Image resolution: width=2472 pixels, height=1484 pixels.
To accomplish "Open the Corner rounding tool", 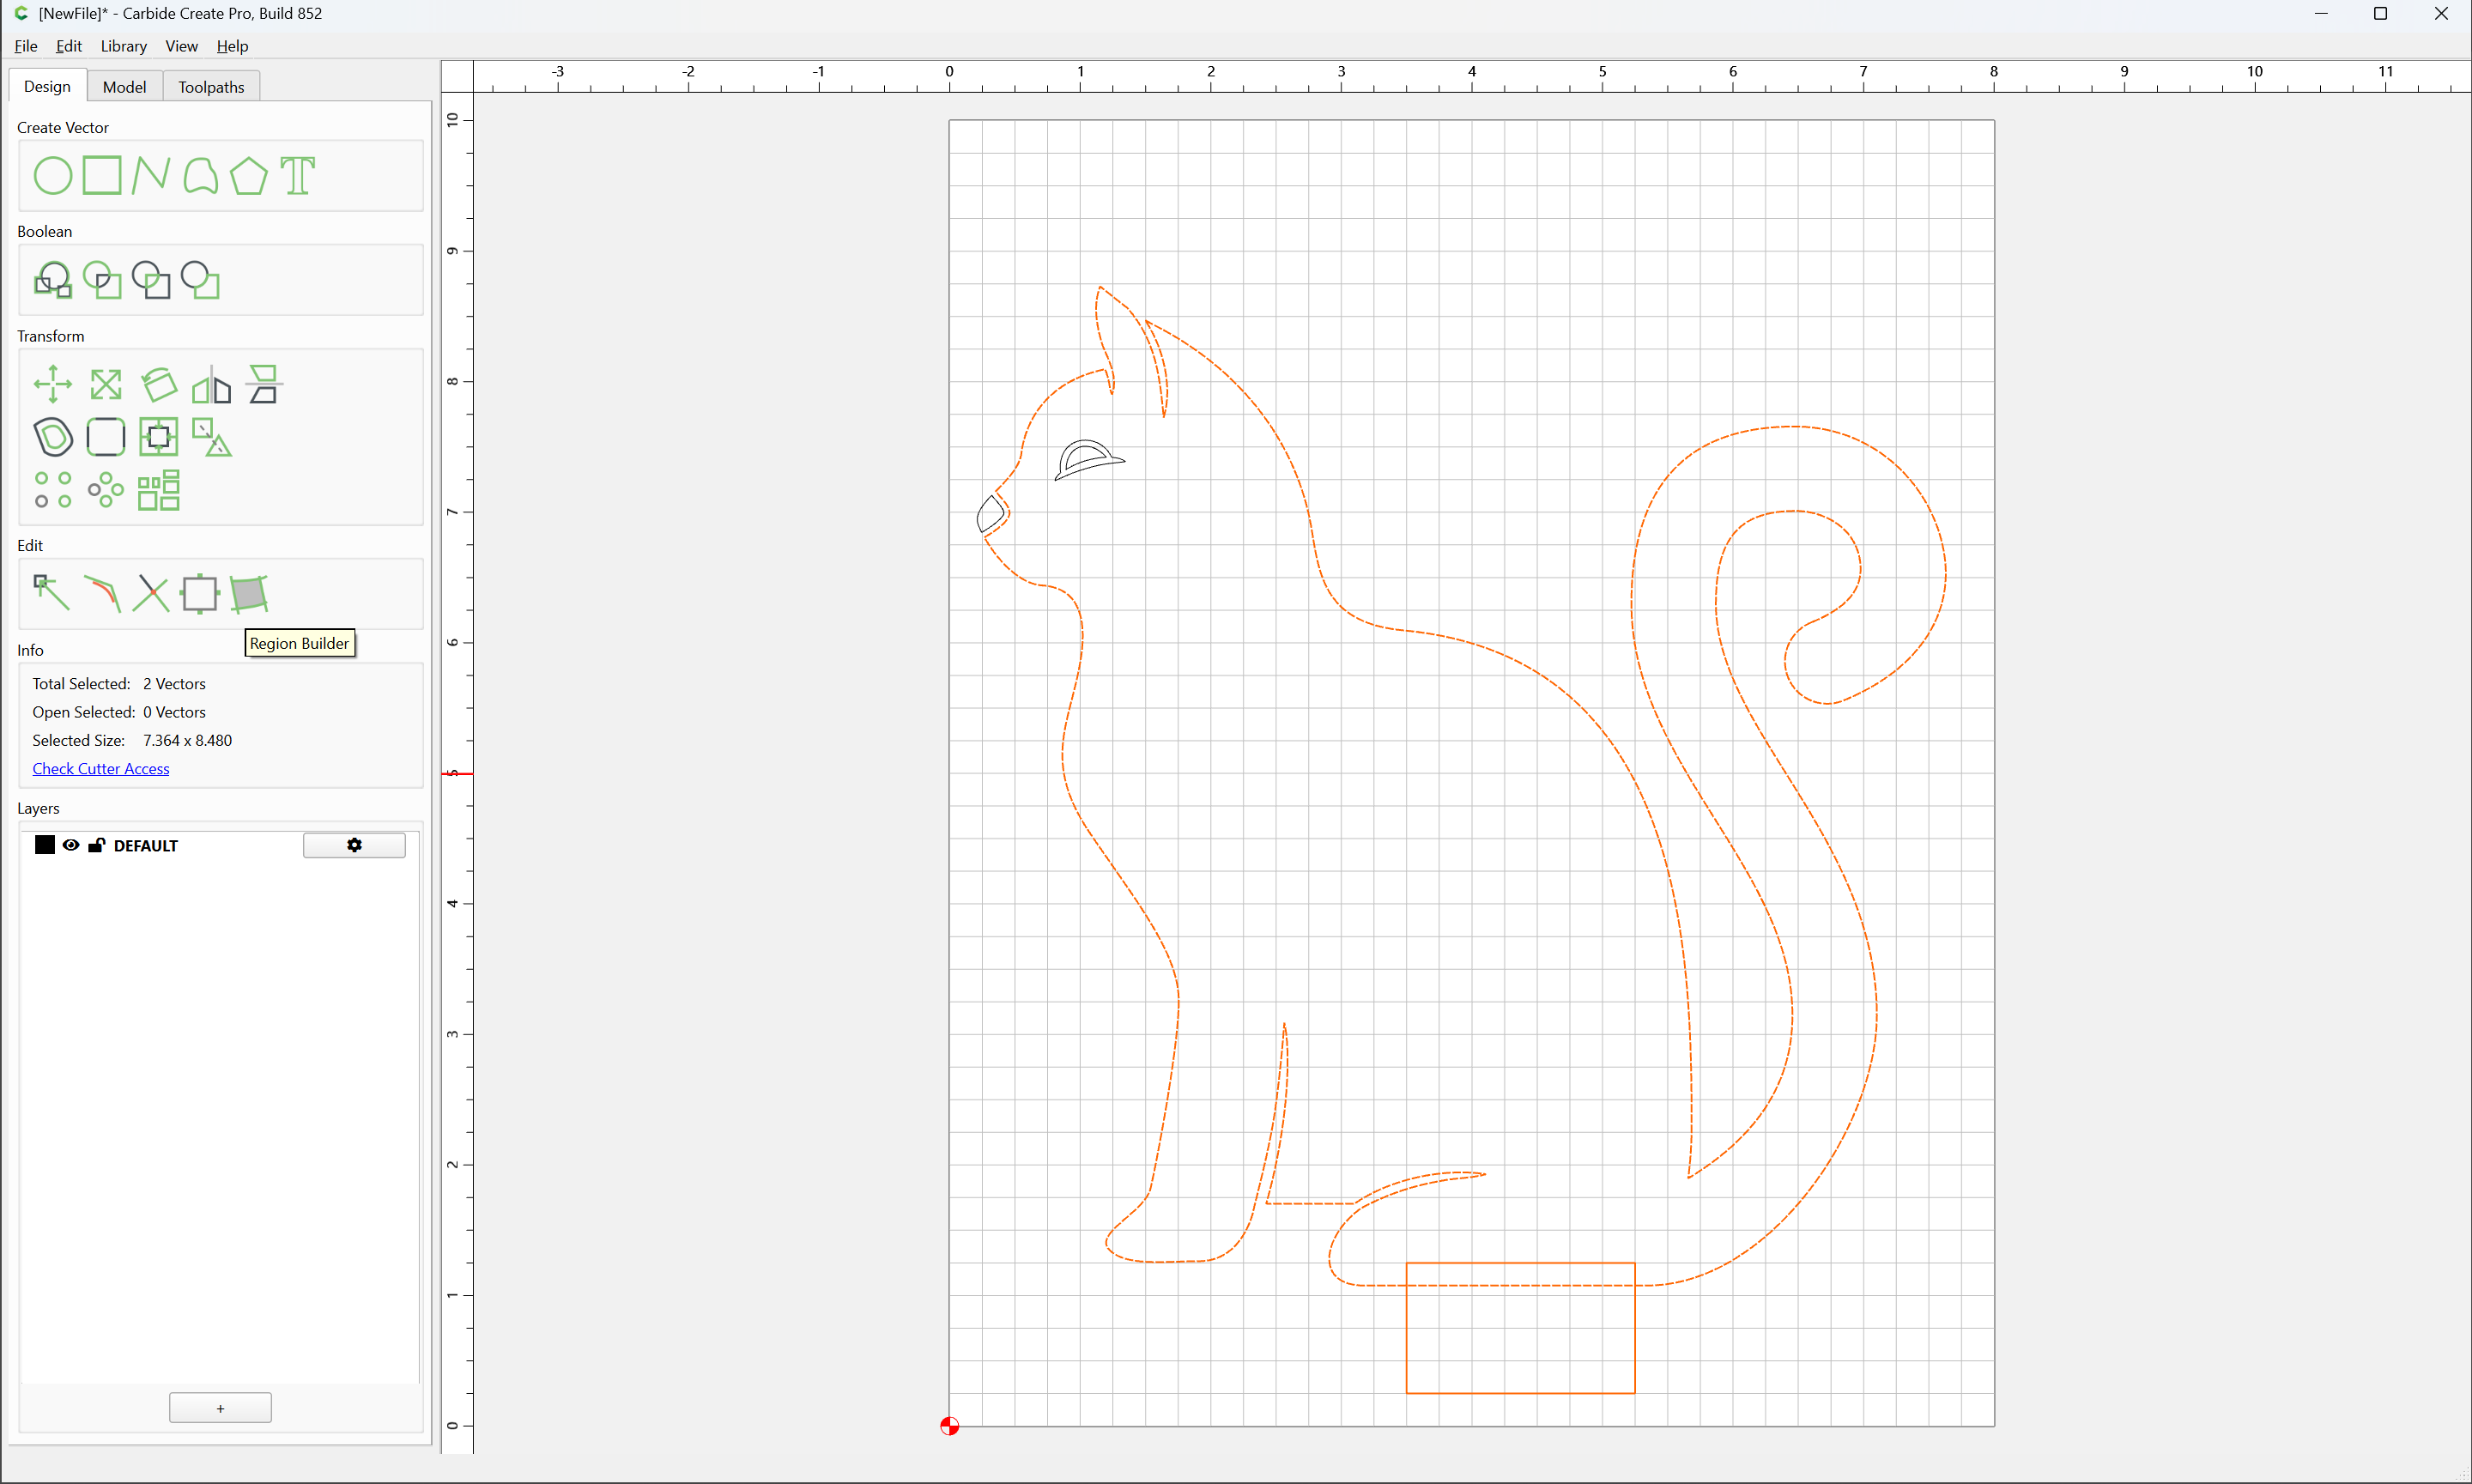I will pyautogui.click(x=106, y=437).
